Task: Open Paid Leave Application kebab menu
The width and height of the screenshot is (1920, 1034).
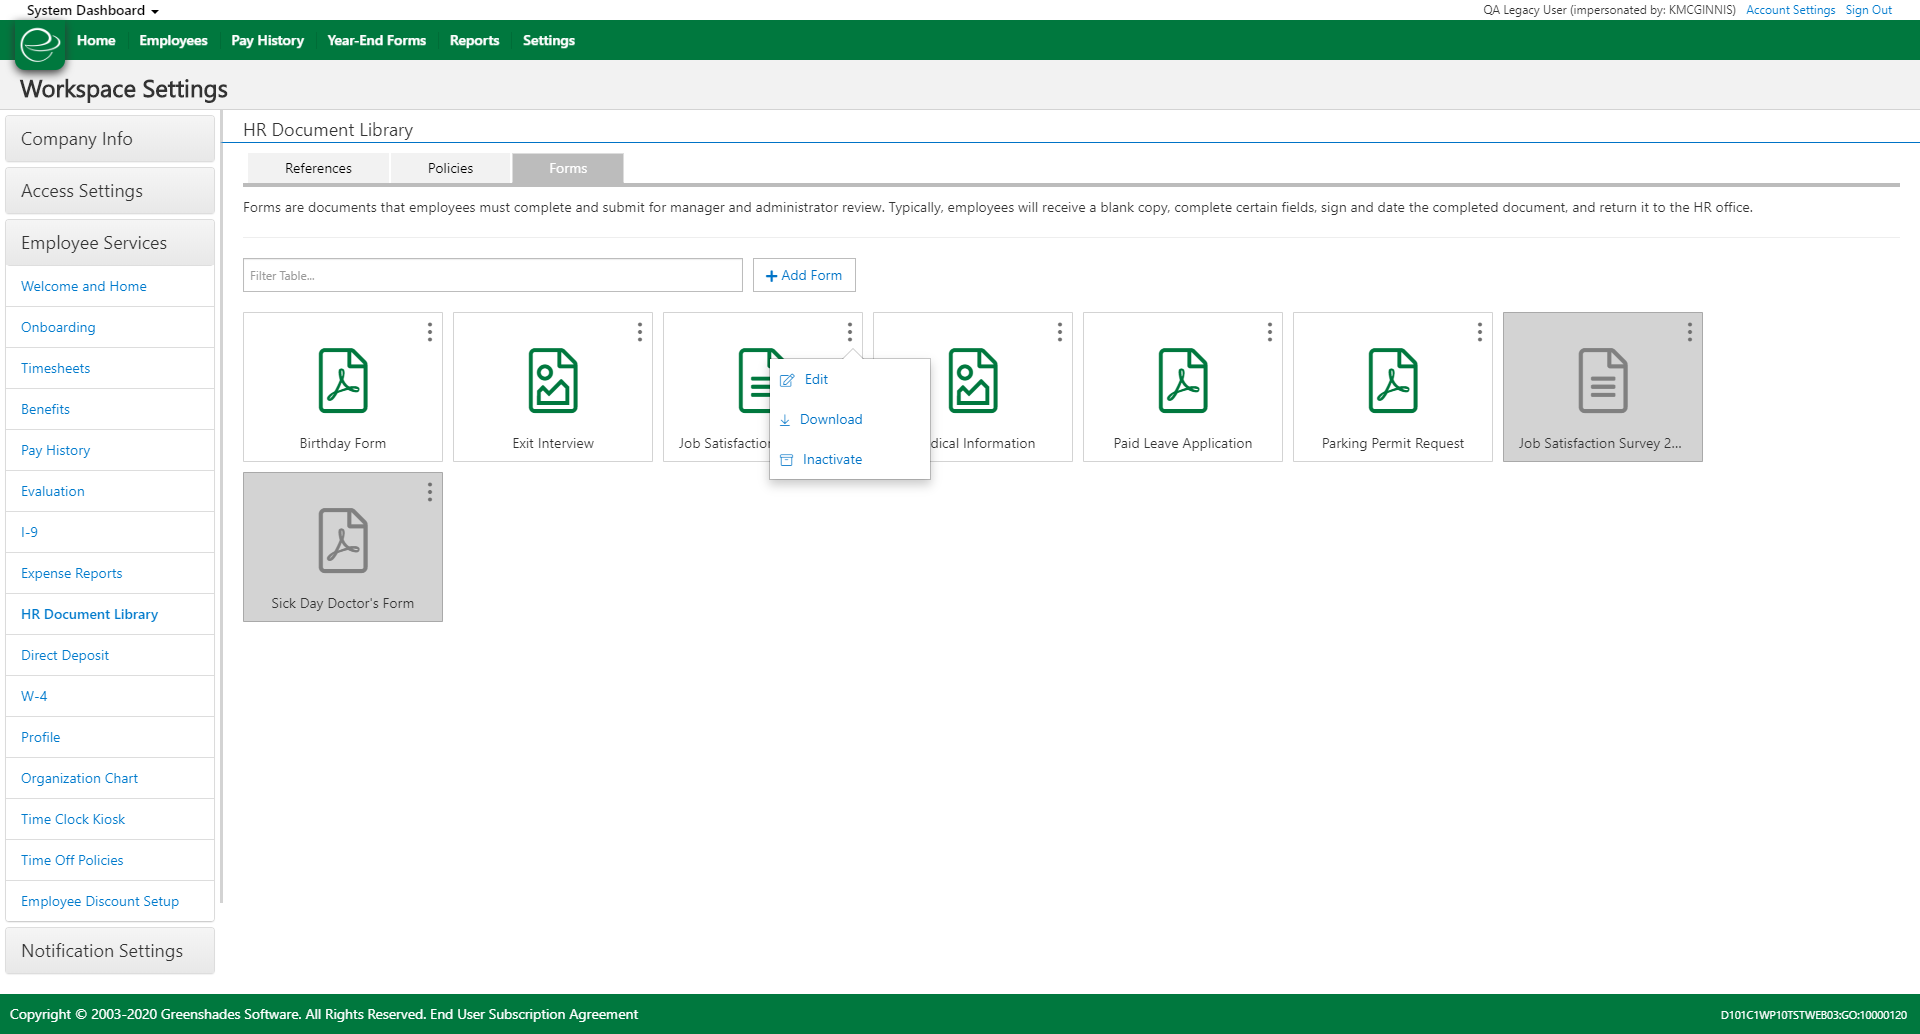Action: [x=1270, y=332]
